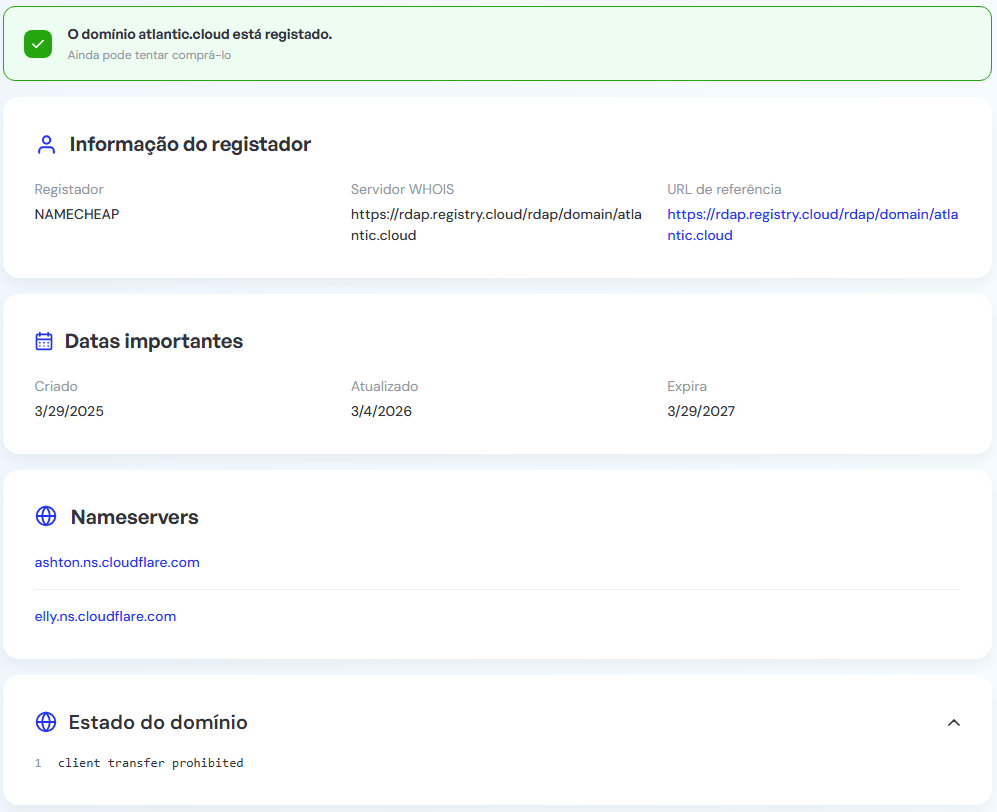997x812 pixels.
Task: Click the Expira label
Action: point(687,387)
